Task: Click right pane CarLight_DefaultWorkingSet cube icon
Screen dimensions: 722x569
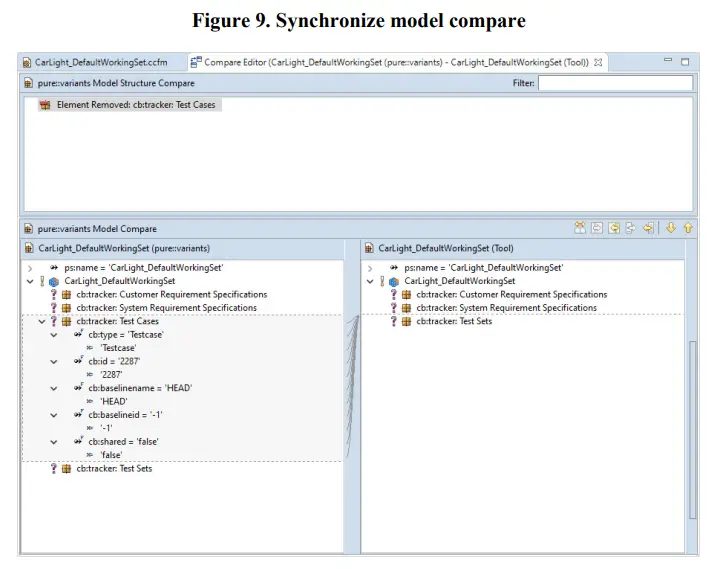Action: (x=394, y=281)
